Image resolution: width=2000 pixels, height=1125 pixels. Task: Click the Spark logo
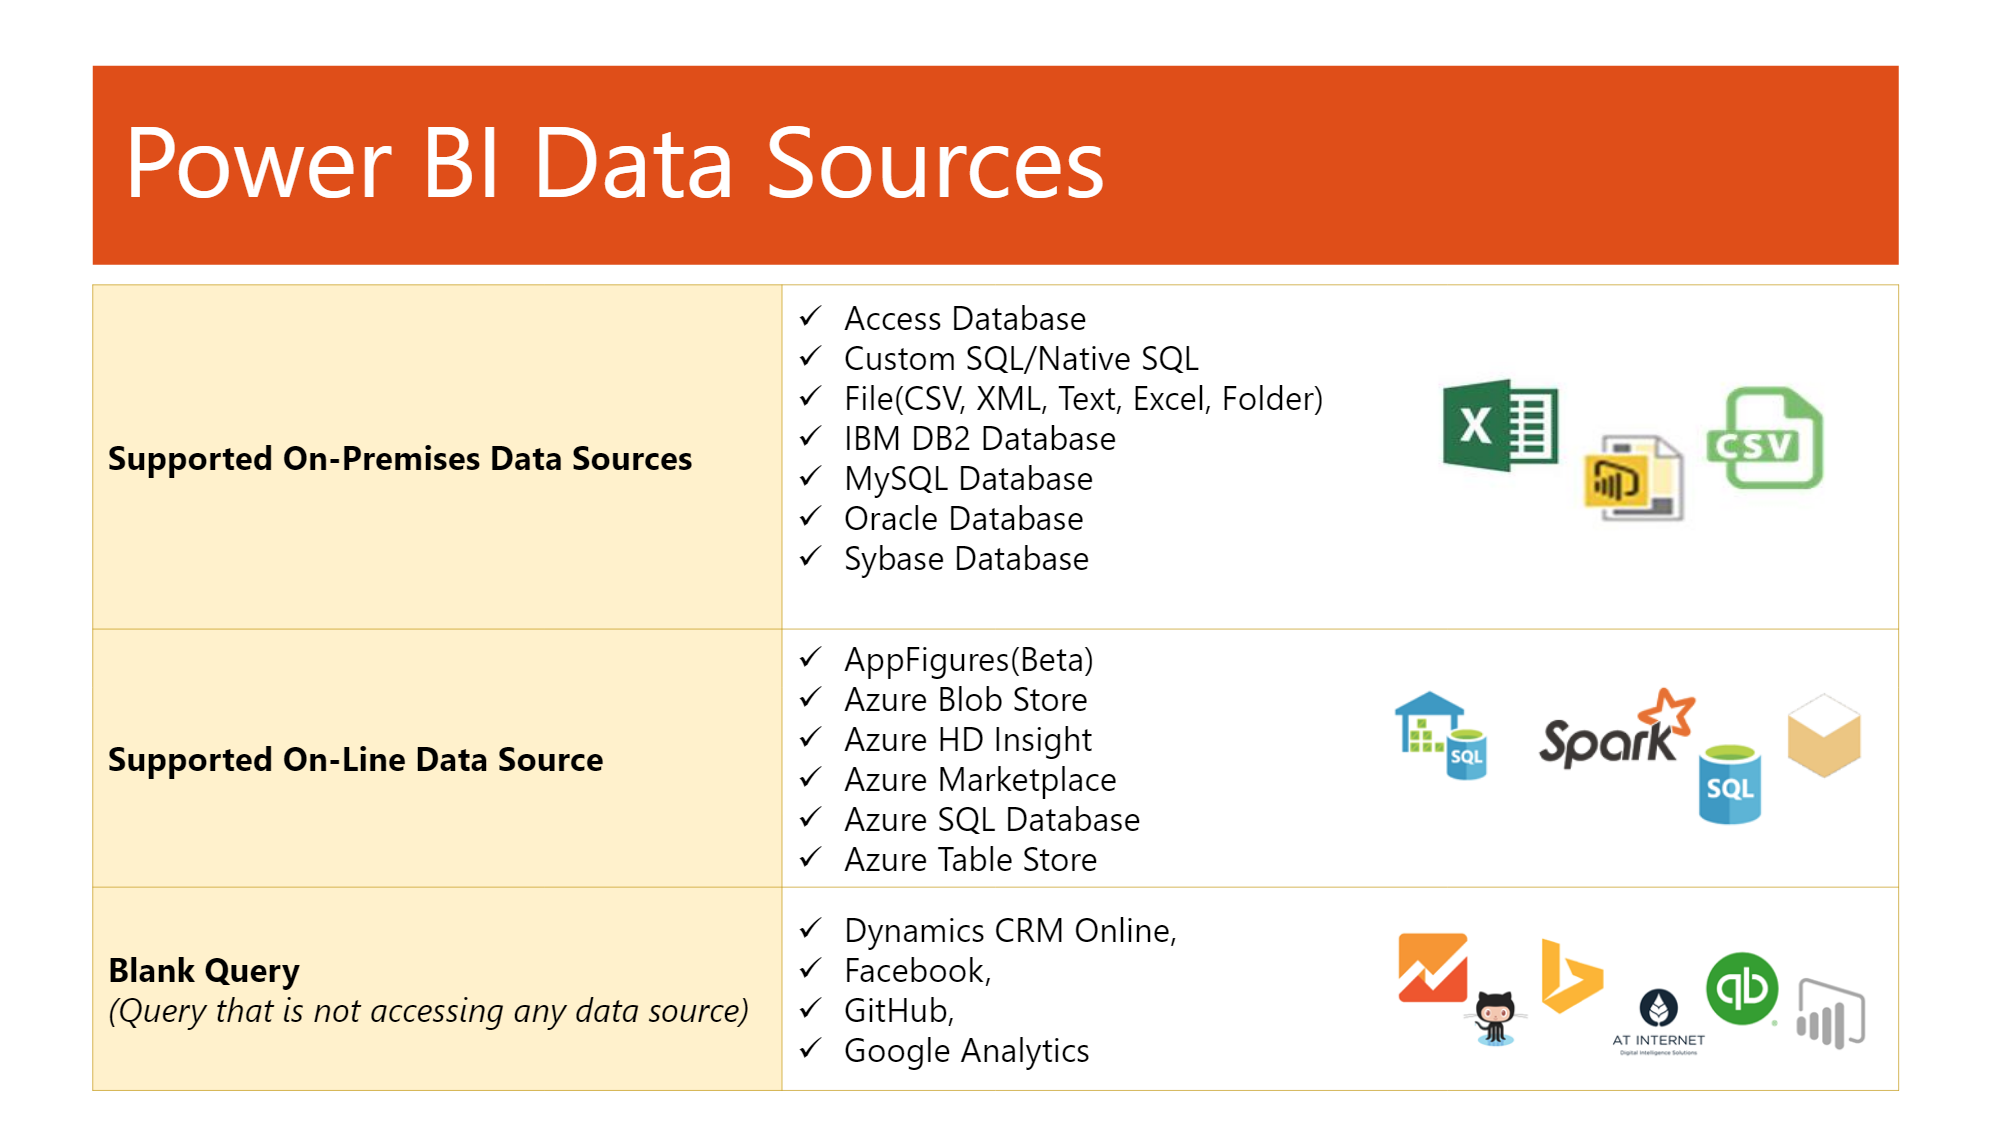coord(1617,730)
